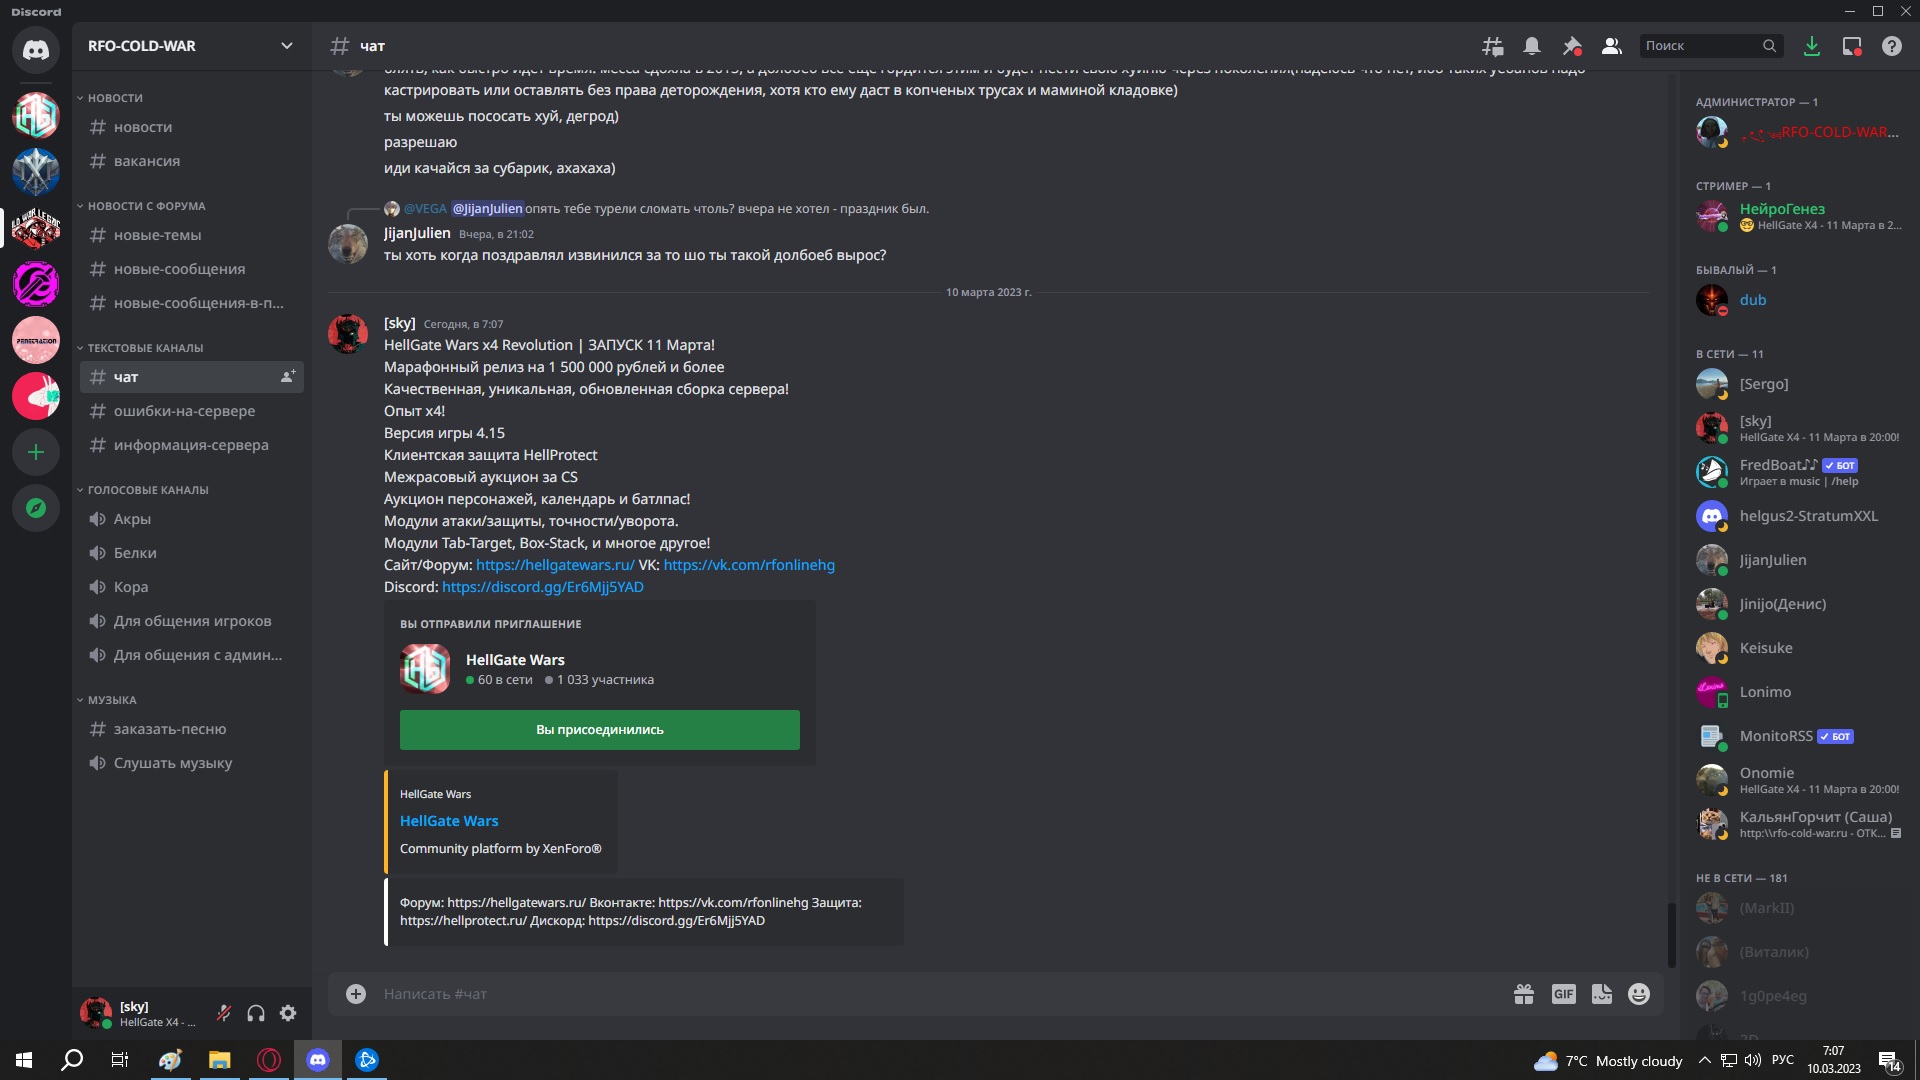This screenshot has height=1080, width=1920.
Task: Open the вакансия channel
Action: (x=191, y=161)
